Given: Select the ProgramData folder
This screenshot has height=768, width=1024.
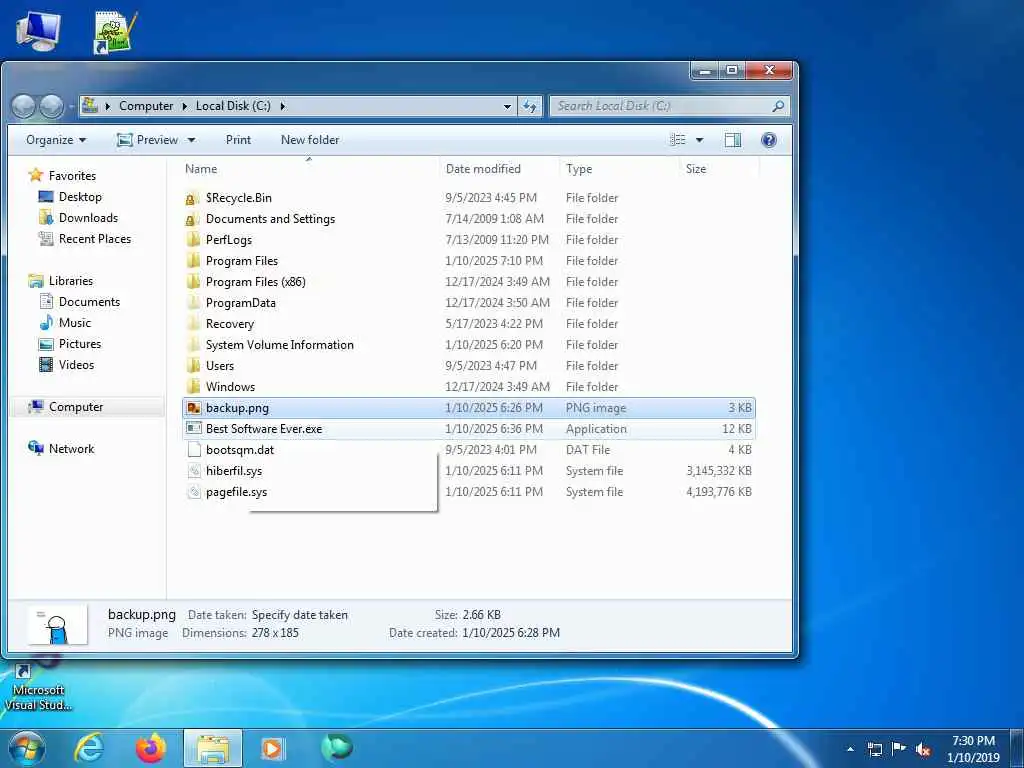Looking at the screenshot, I should pyautogui.click(x=240, y=303).
